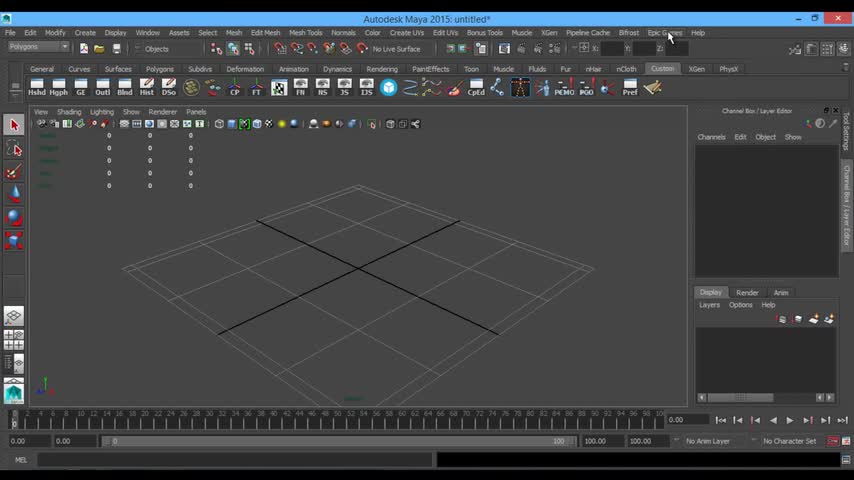
Task: Click the MEL command input field
Action: click(x=235, y=460)
